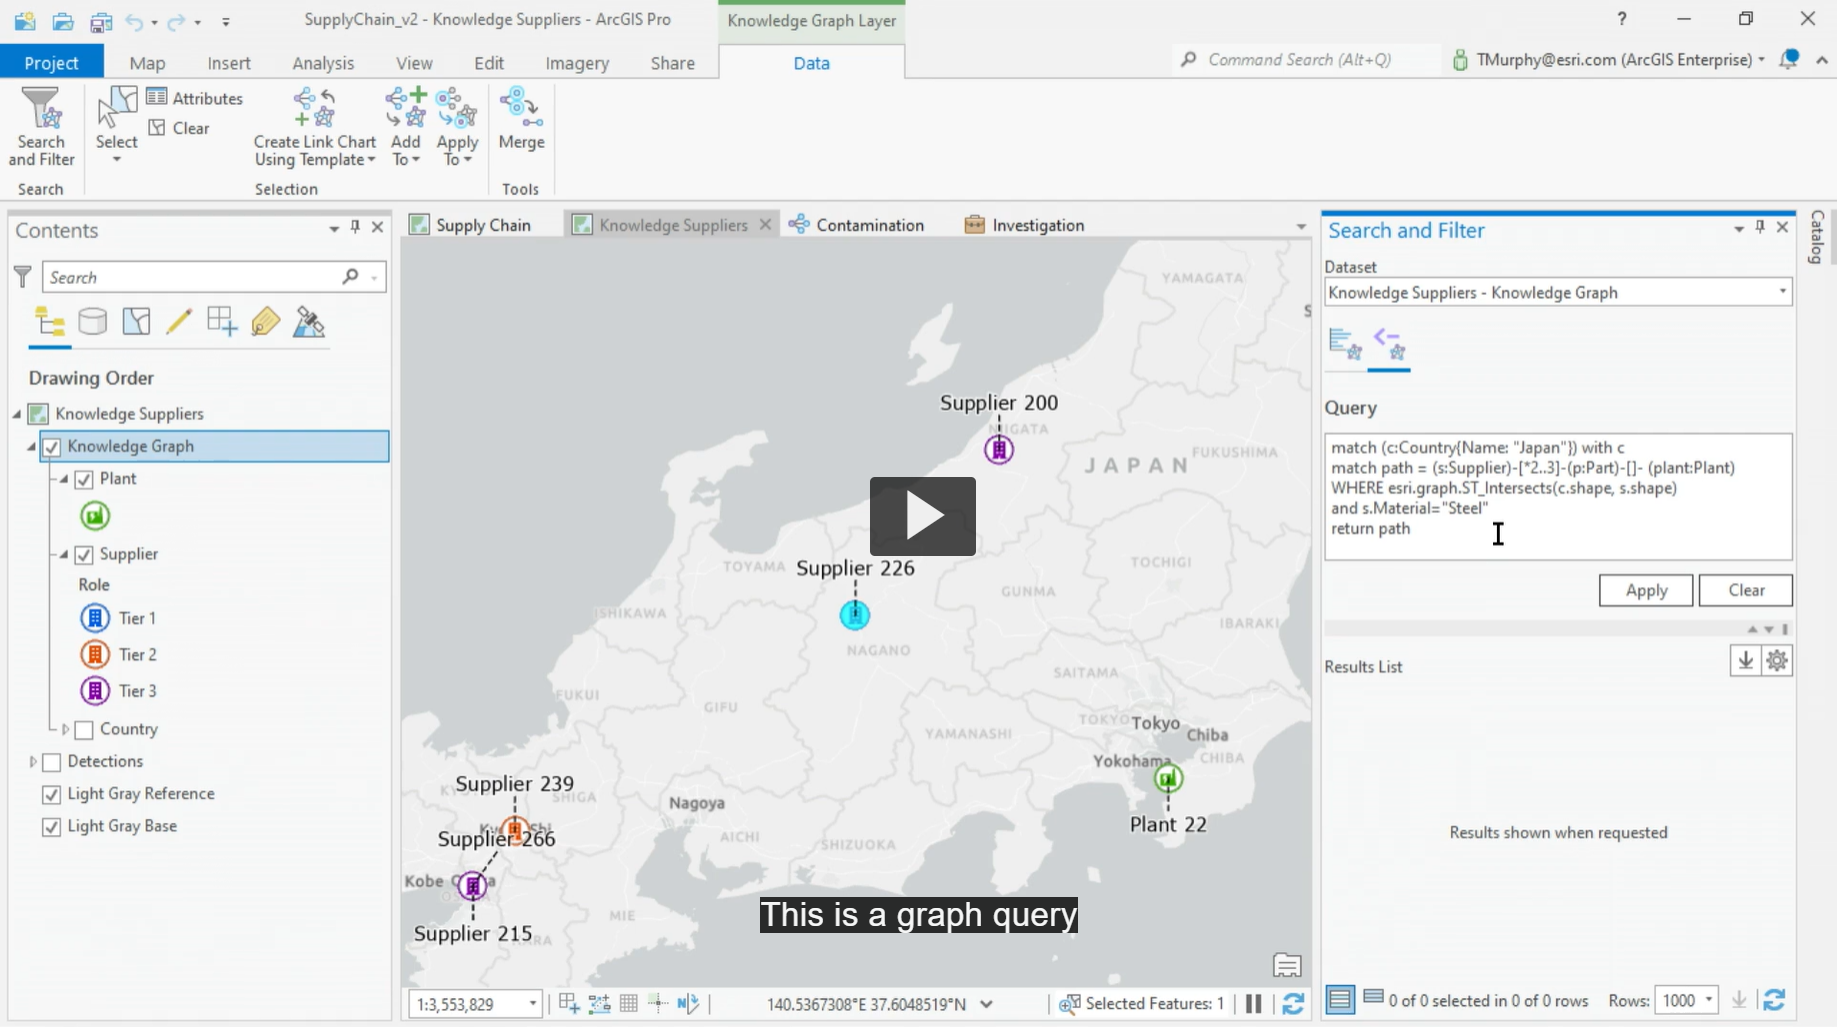Open the Add To menu
This screenshot has height=1027, width=1837.
coord(406,127)
